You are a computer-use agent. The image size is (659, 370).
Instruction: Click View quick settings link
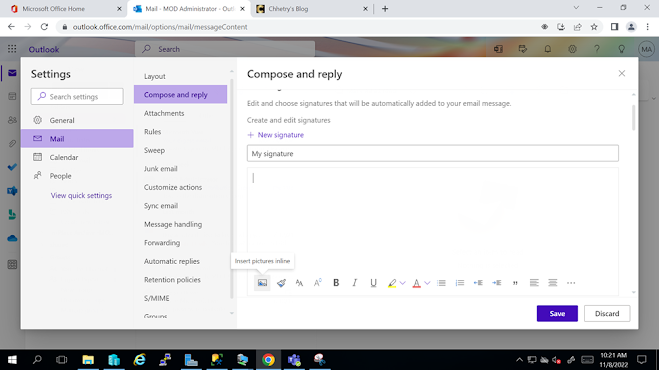pyautogui.click(x=82, y=196)
